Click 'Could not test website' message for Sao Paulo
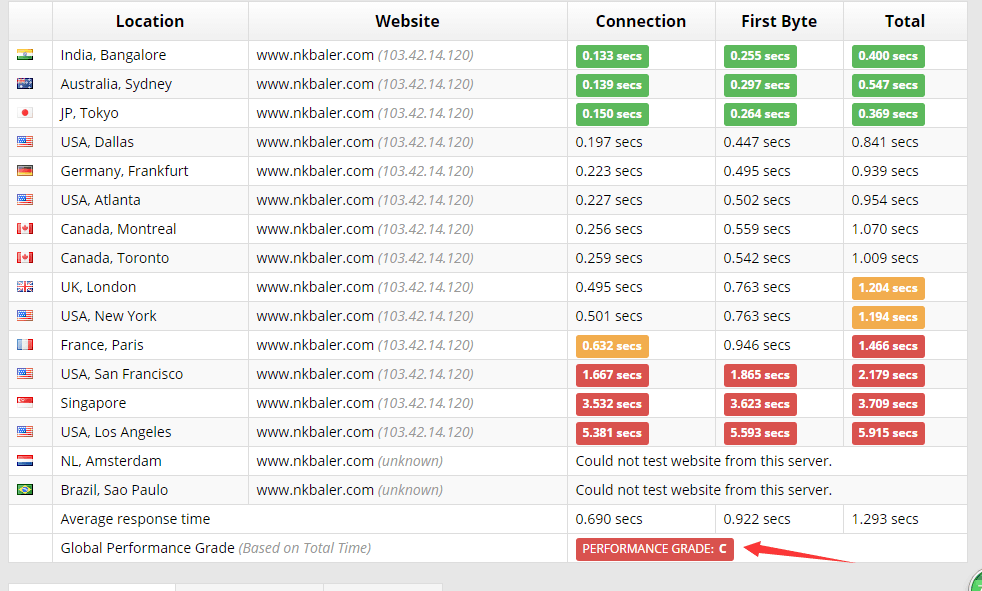The image size is (982, 591). pos(704,490)
